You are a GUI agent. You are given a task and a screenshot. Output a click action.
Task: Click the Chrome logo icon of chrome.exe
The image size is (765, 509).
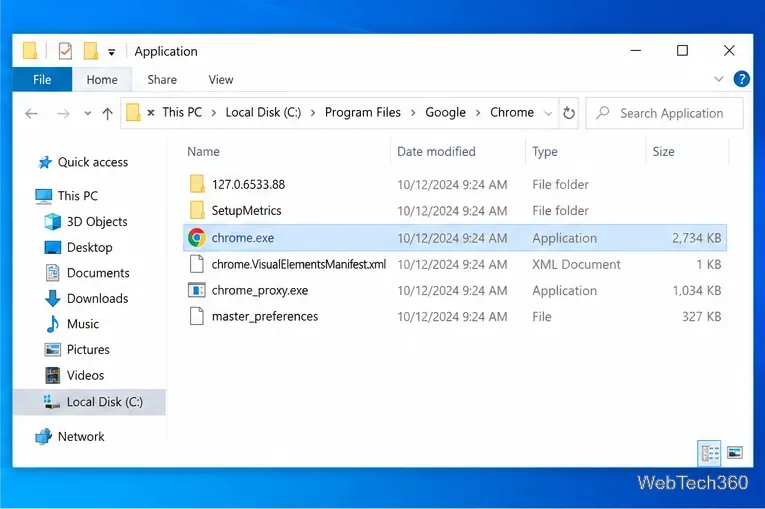point(197,238)
